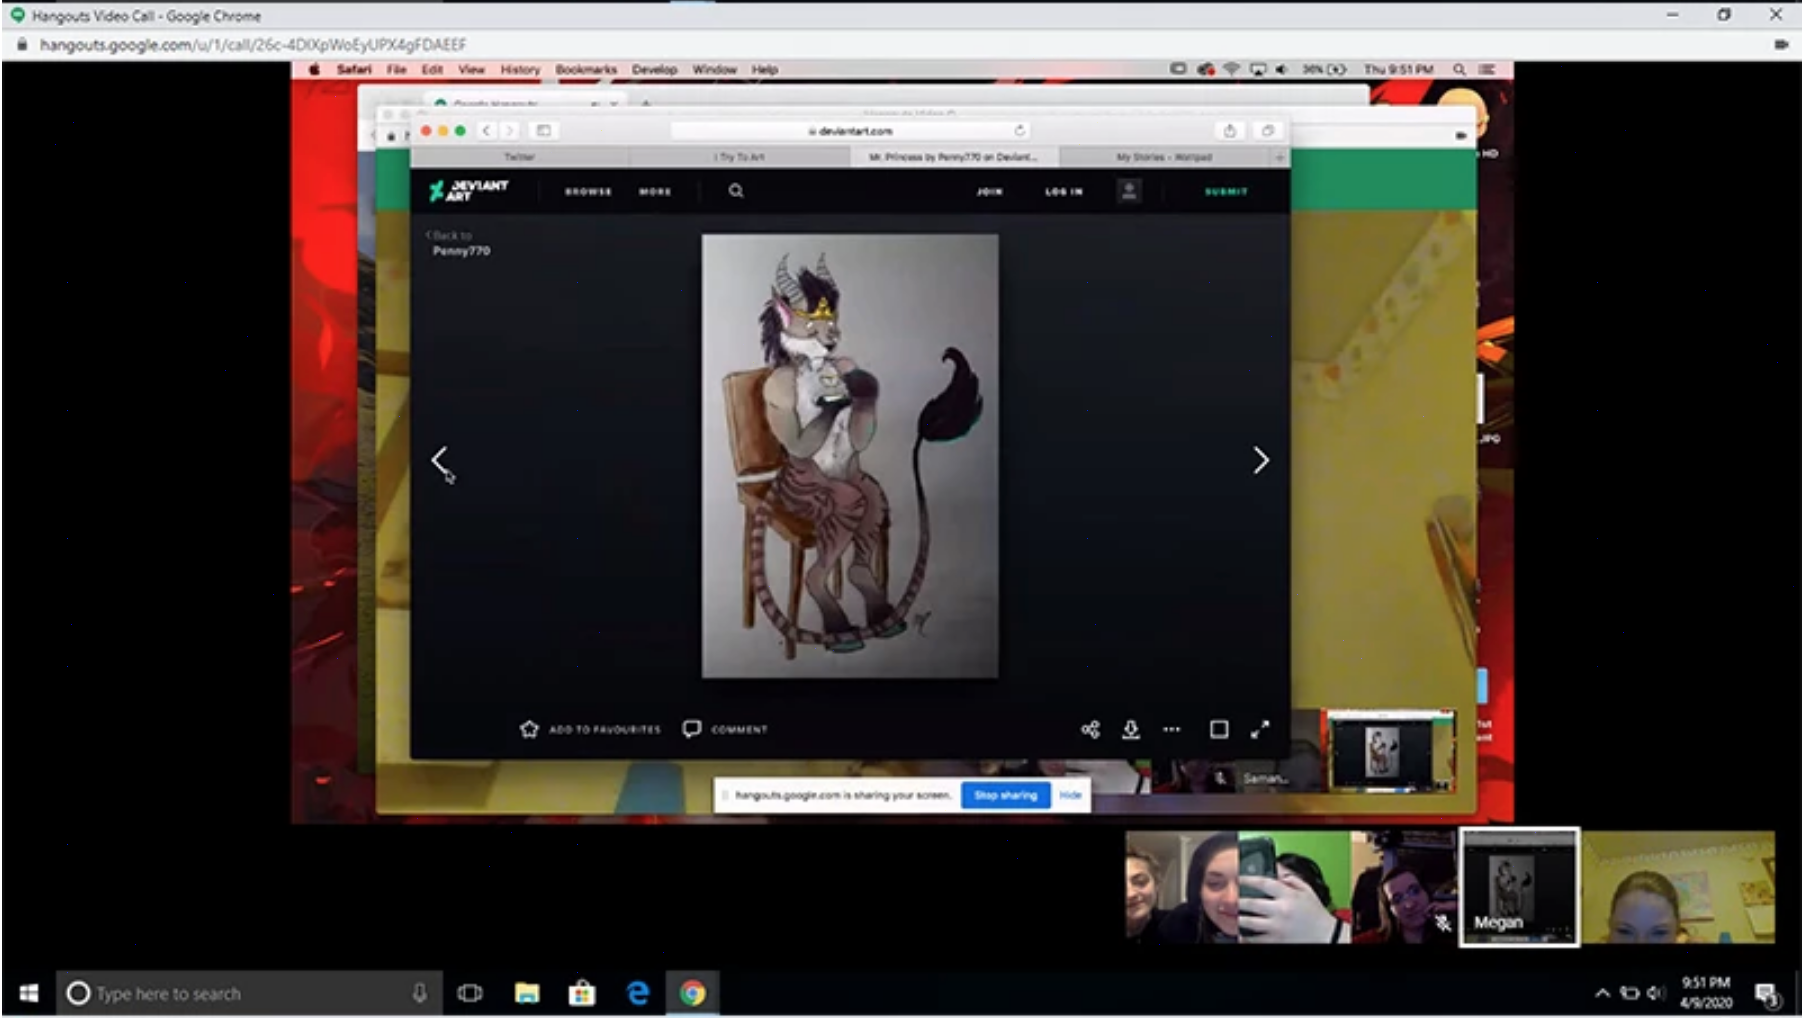
Task: Click the Add to Favourites star
Action: tap(529, 729)
